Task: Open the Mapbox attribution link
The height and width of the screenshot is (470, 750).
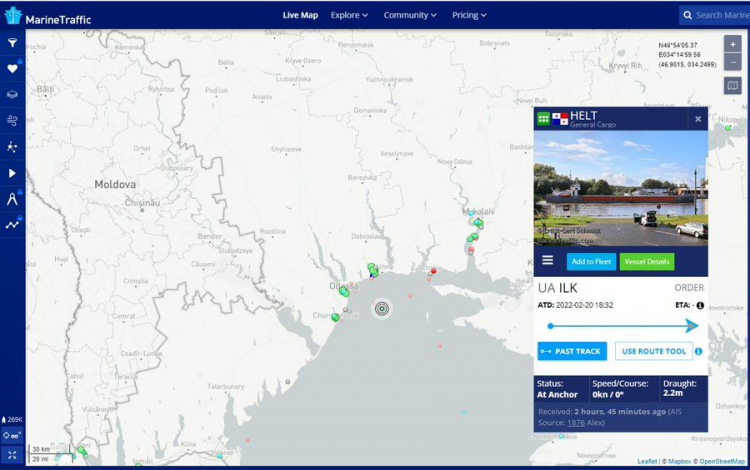Action: pos(679,461)
